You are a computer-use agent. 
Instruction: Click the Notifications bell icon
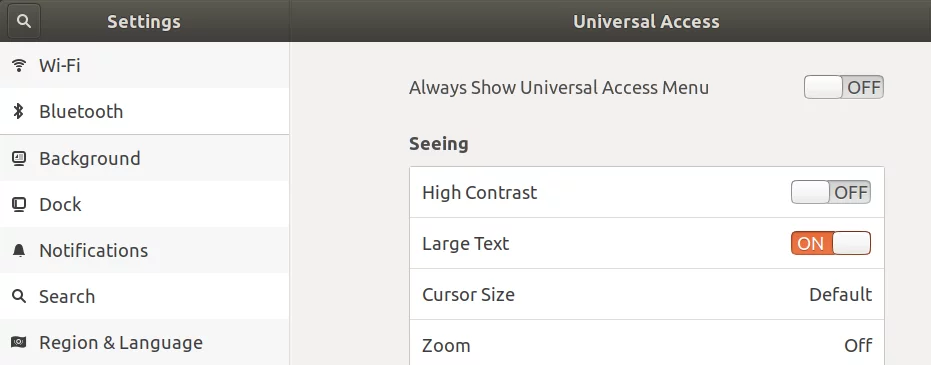19,250
